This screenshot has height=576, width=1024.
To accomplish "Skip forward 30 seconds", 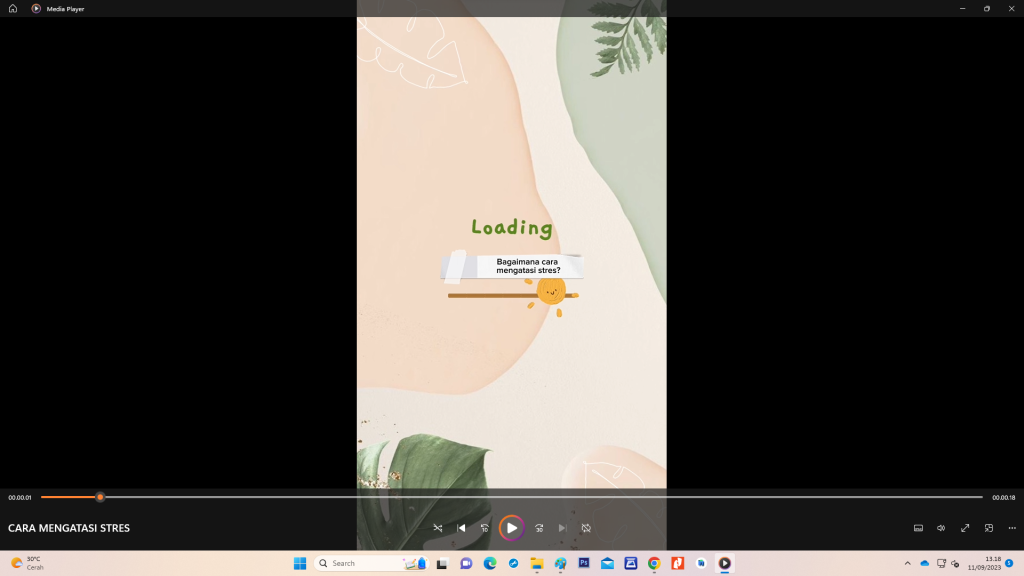I will (539, 528).
